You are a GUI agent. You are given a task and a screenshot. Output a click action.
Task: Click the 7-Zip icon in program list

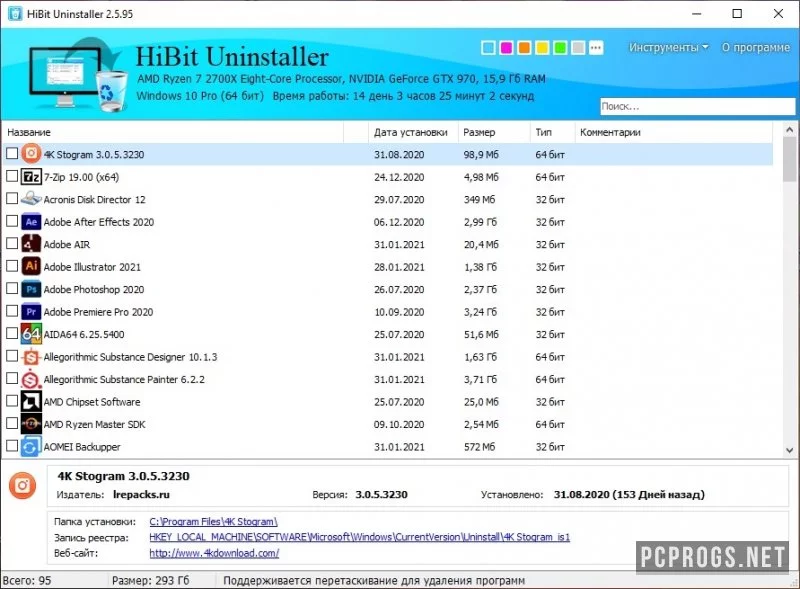[31, 177]
